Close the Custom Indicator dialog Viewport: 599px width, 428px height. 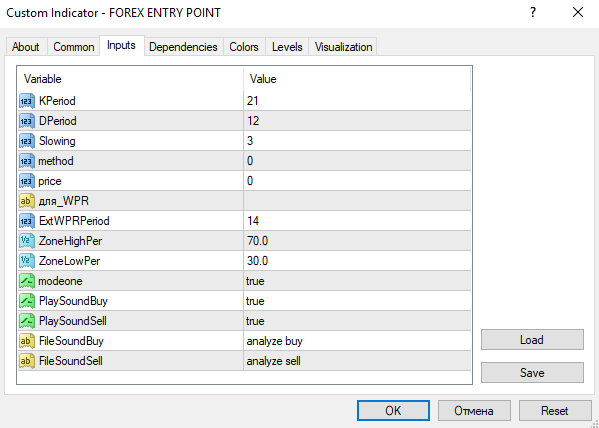(x=578, y=13)
